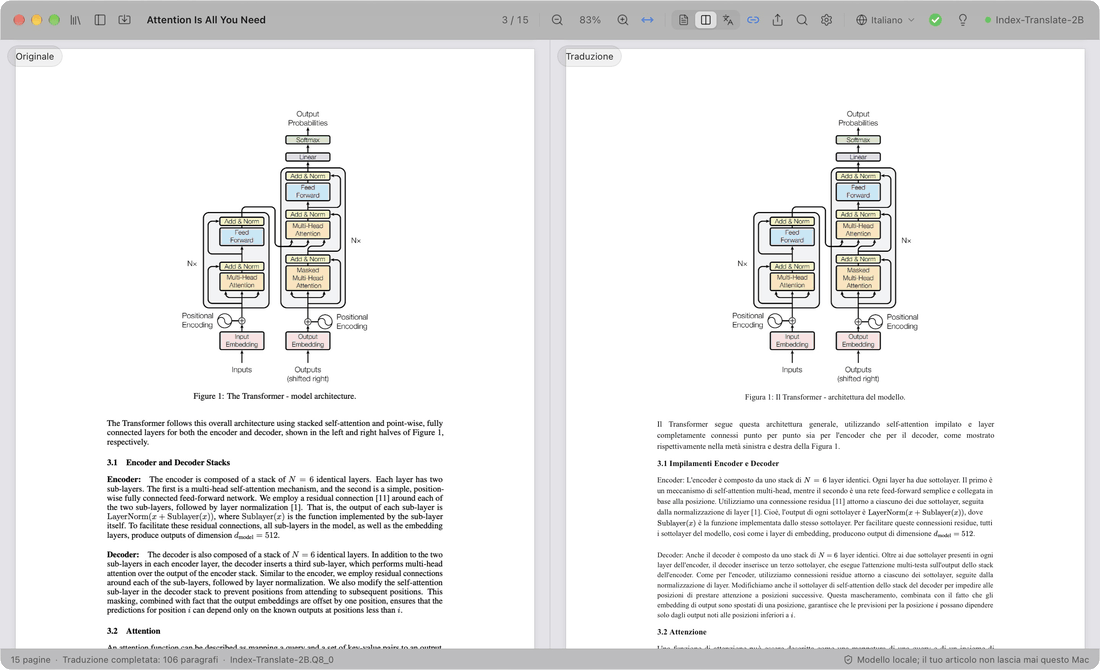Image resolution: width=1100 pixels, height=670 pixels.
Task: Click 'Traduzione completata: 106 paragrafi' status text
Action: coord(140,660)
